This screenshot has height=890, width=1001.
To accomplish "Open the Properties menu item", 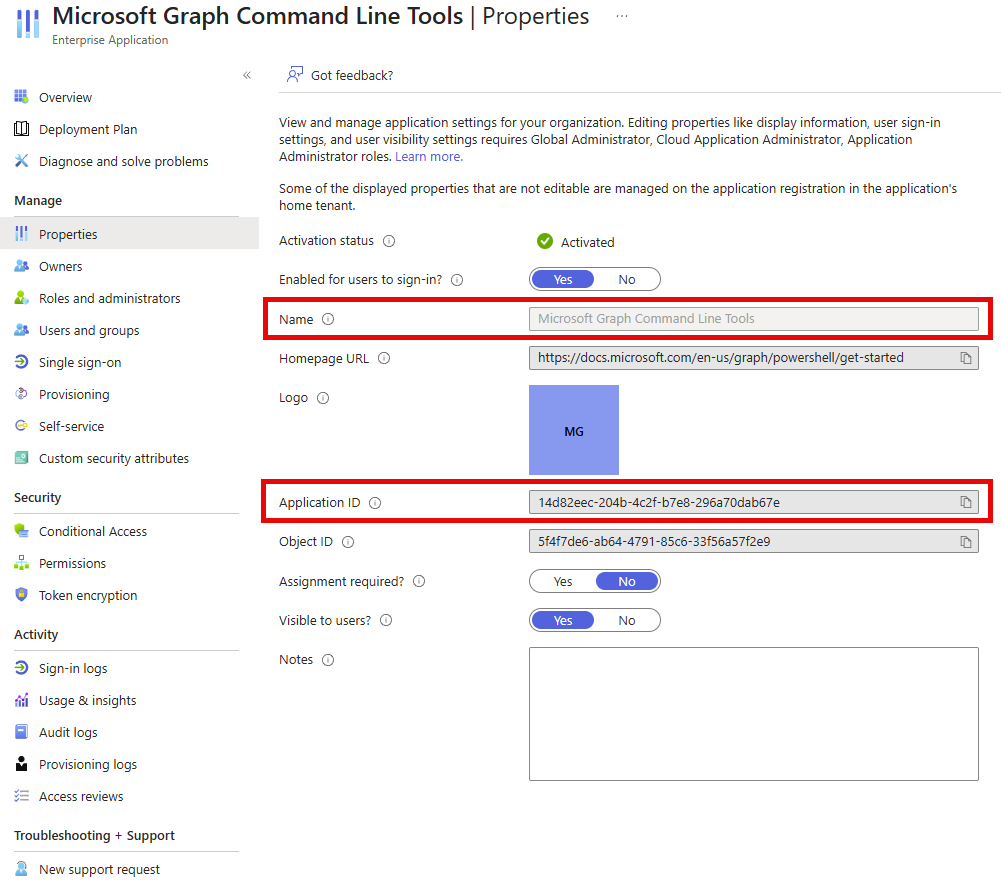I will click(130, 234).
